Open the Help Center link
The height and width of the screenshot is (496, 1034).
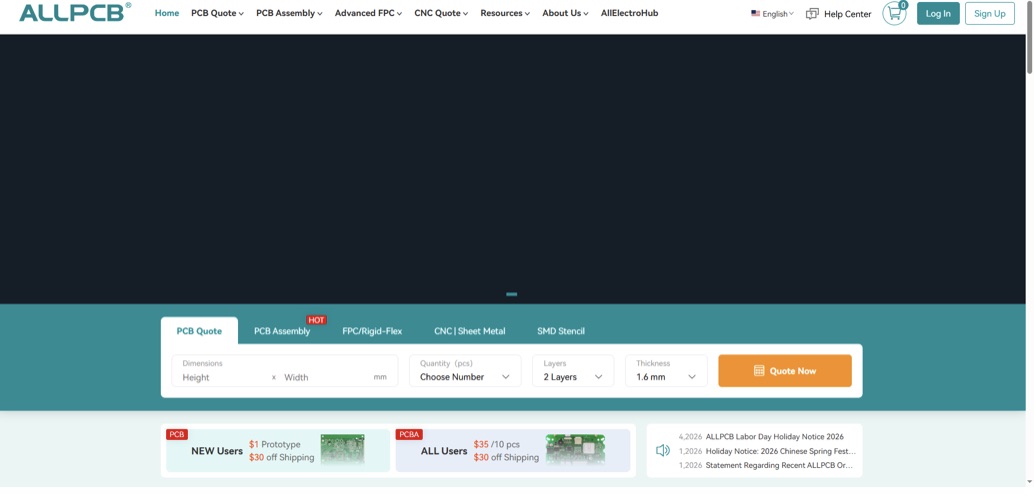click(847, 14)
